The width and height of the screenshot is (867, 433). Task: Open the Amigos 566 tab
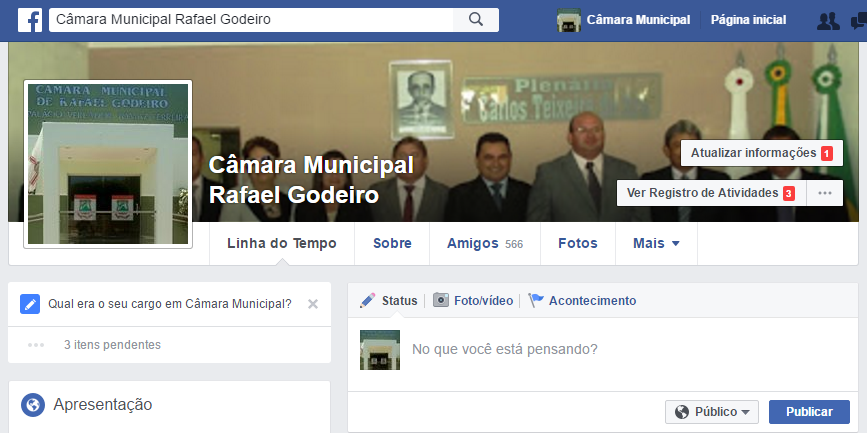point(485,243)
